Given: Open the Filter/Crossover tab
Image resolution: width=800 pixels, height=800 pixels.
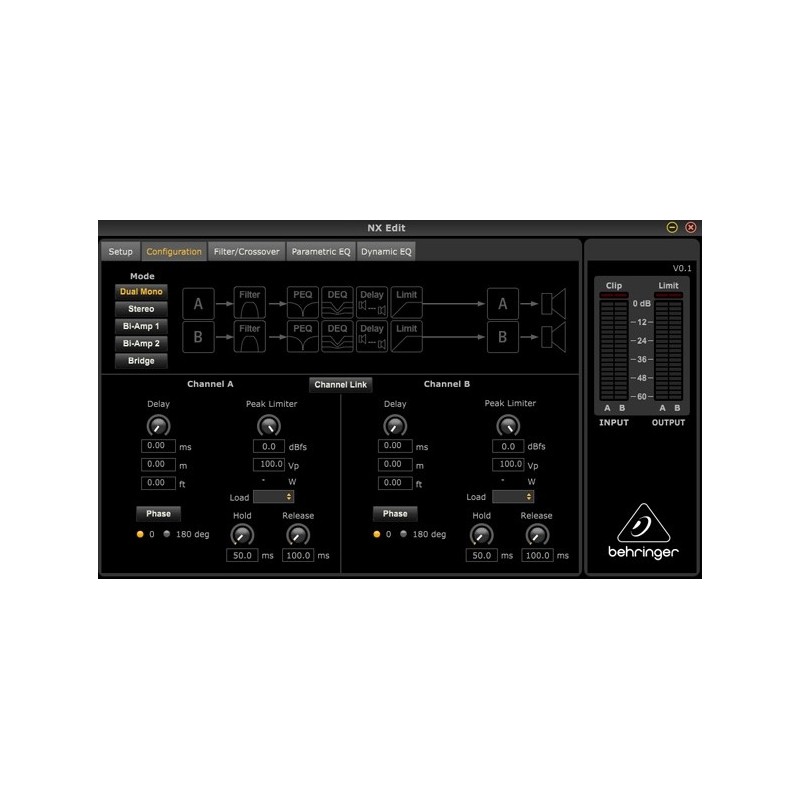Looking at the screenshot, I should coord(245,251).
